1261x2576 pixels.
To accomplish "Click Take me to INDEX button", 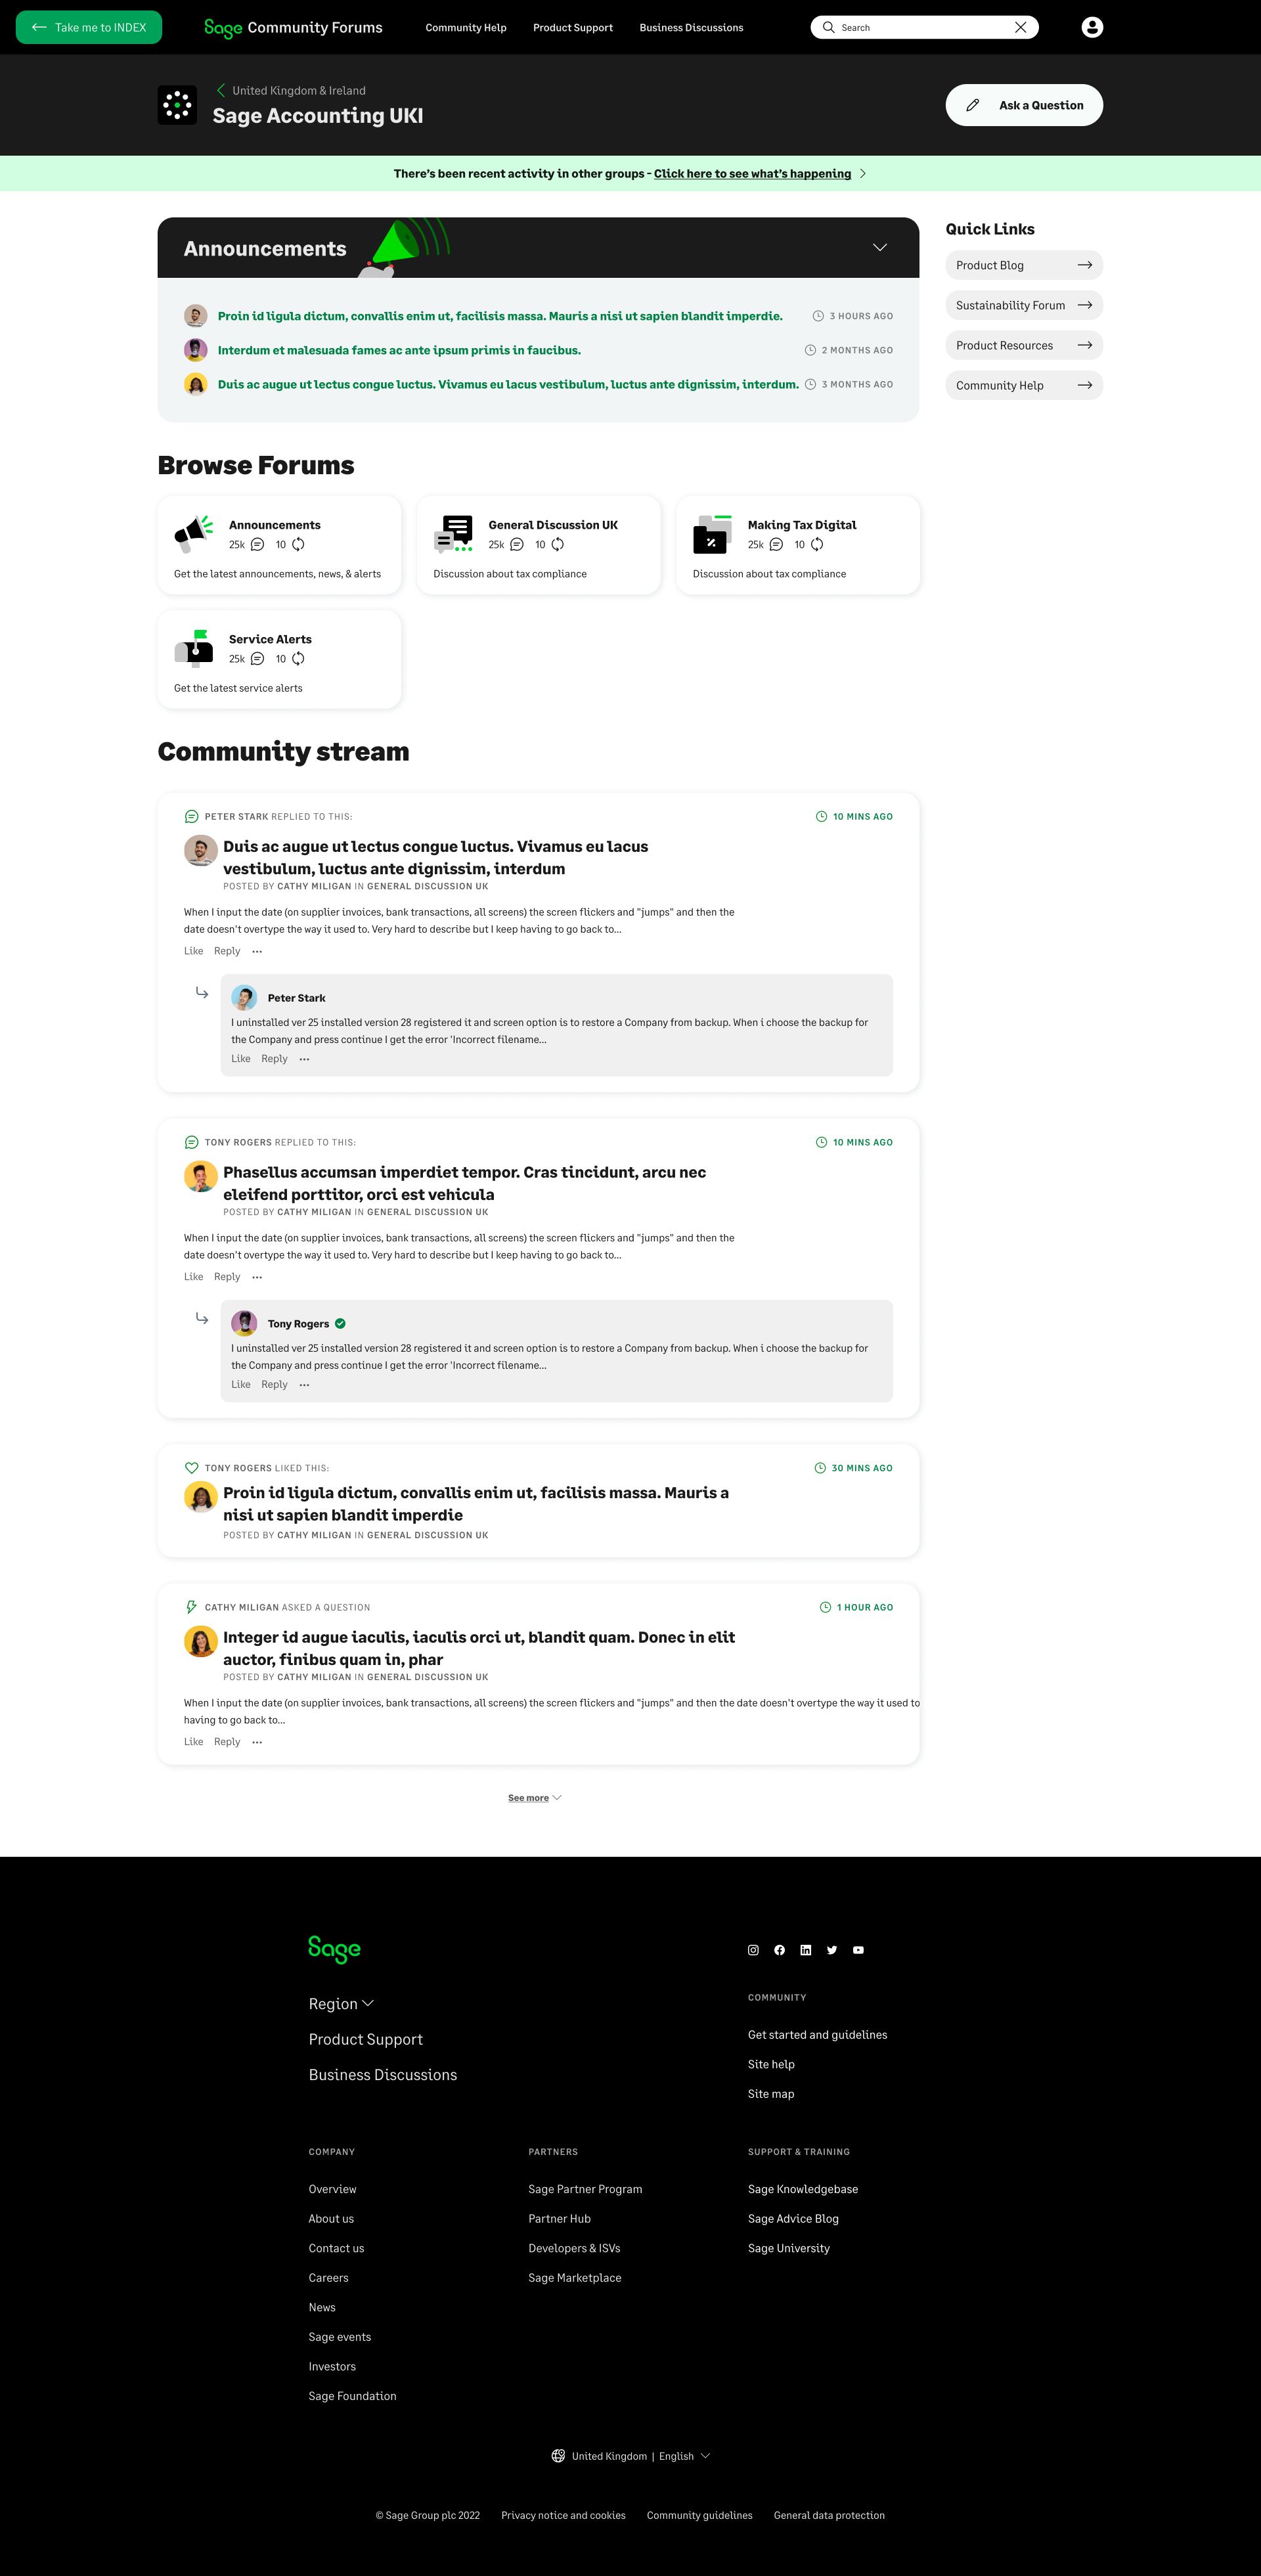I will [89, 27].
